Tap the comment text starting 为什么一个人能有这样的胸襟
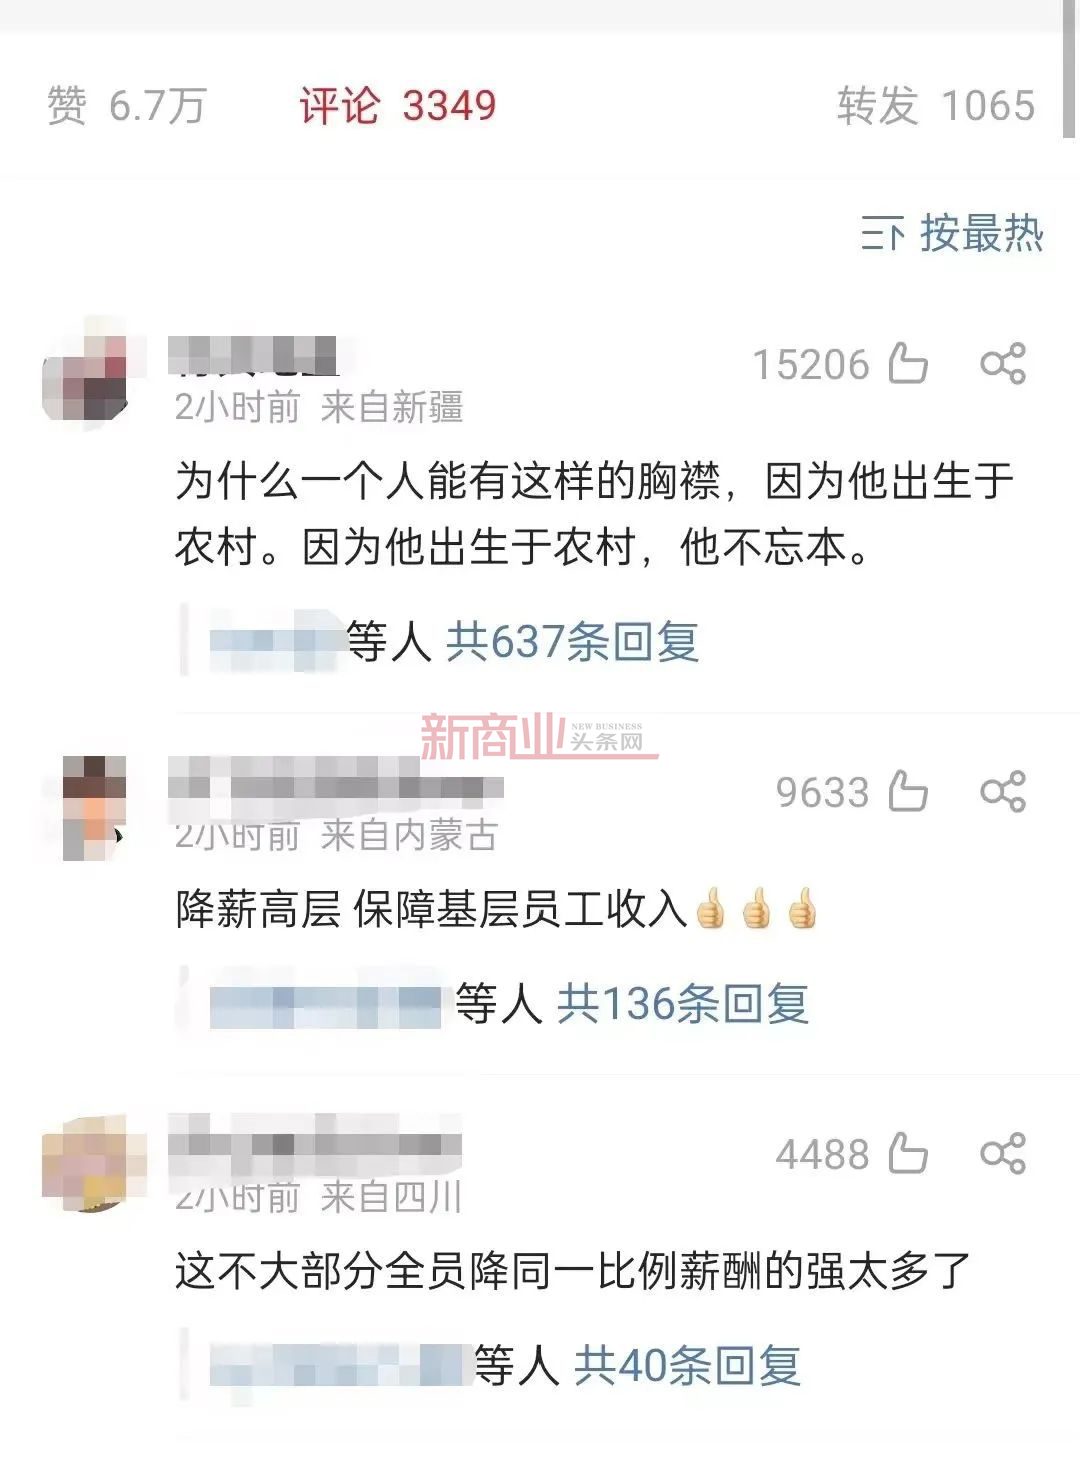The width and height of the screenshot is (1080, 1469). (595, 514)
